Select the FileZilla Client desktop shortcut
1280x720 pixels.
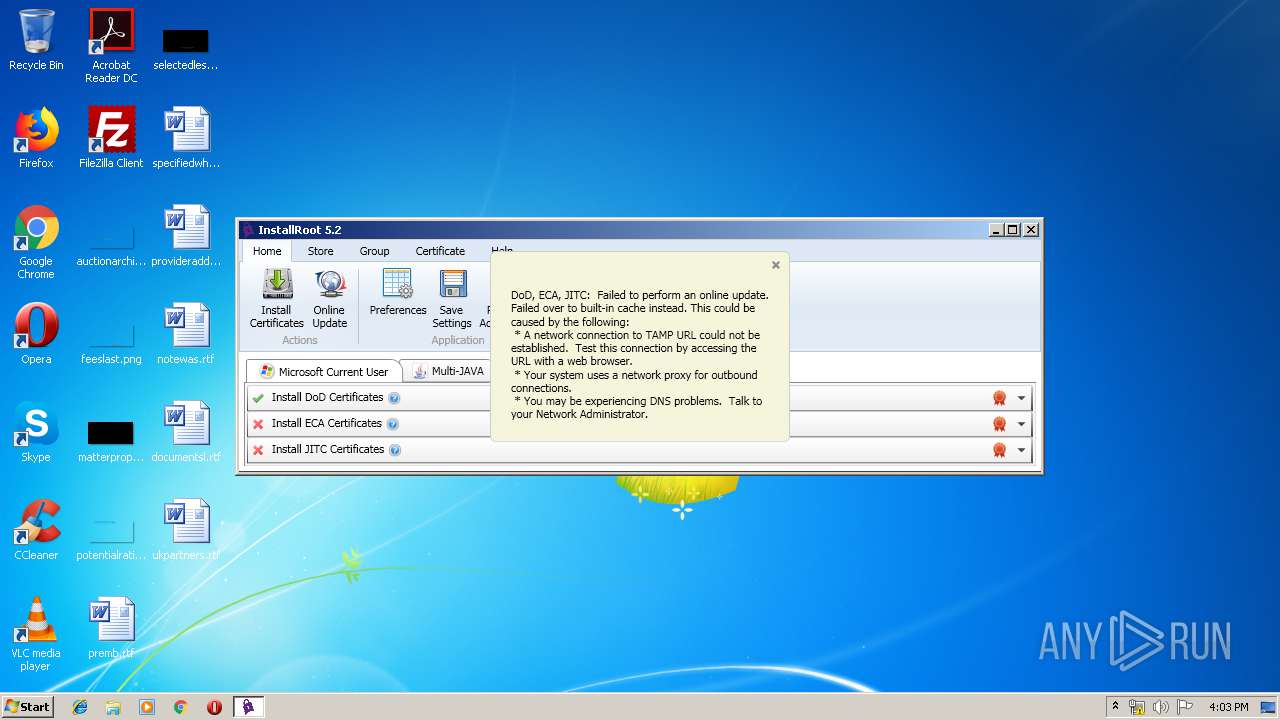pos(111,138)
